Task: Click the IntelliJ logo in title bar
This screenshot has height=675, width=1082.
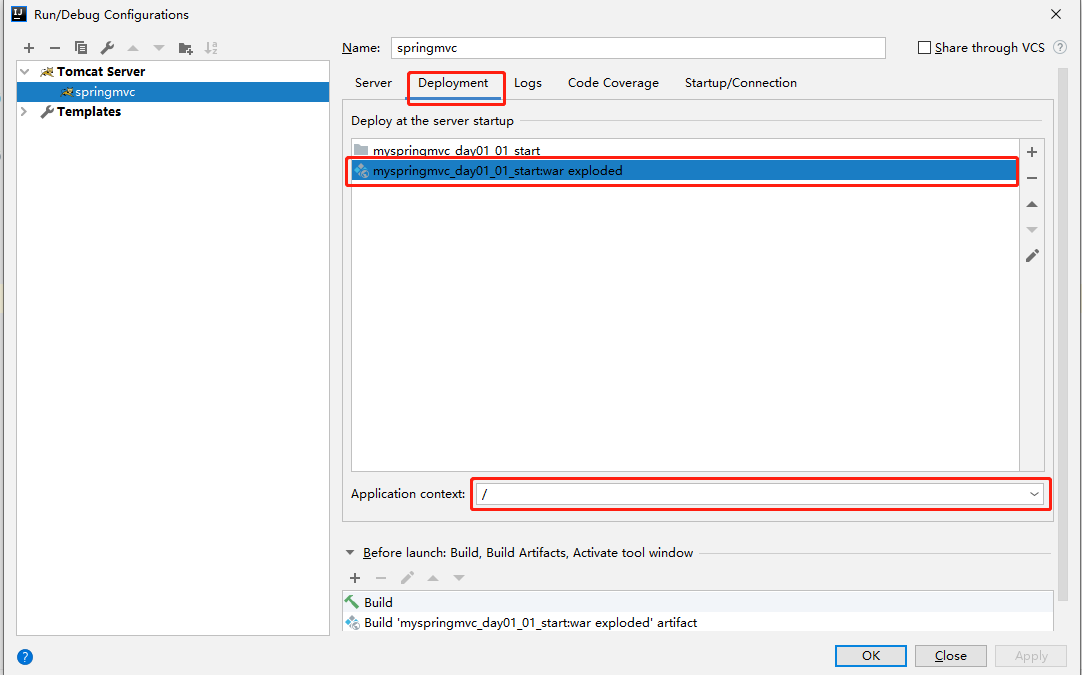Action: click(19, 14)
